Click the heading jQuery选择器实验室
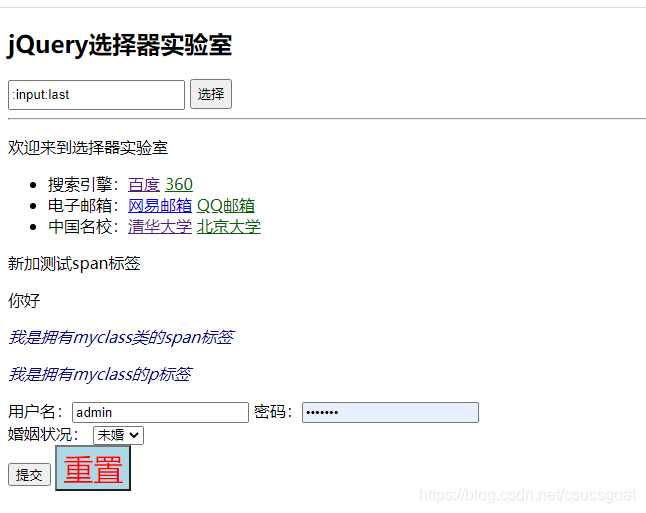This screenshot has height=513, width=646. (x=119, y=45)
